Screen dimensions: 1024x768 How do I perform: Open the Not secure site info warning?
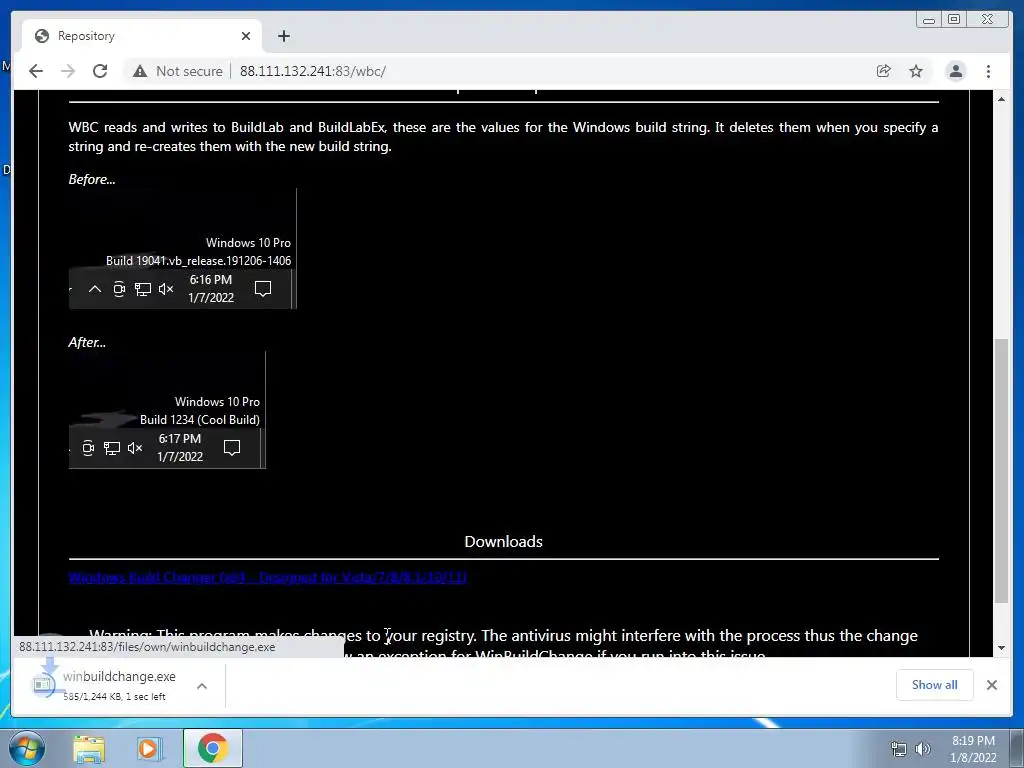coord(178,71)
